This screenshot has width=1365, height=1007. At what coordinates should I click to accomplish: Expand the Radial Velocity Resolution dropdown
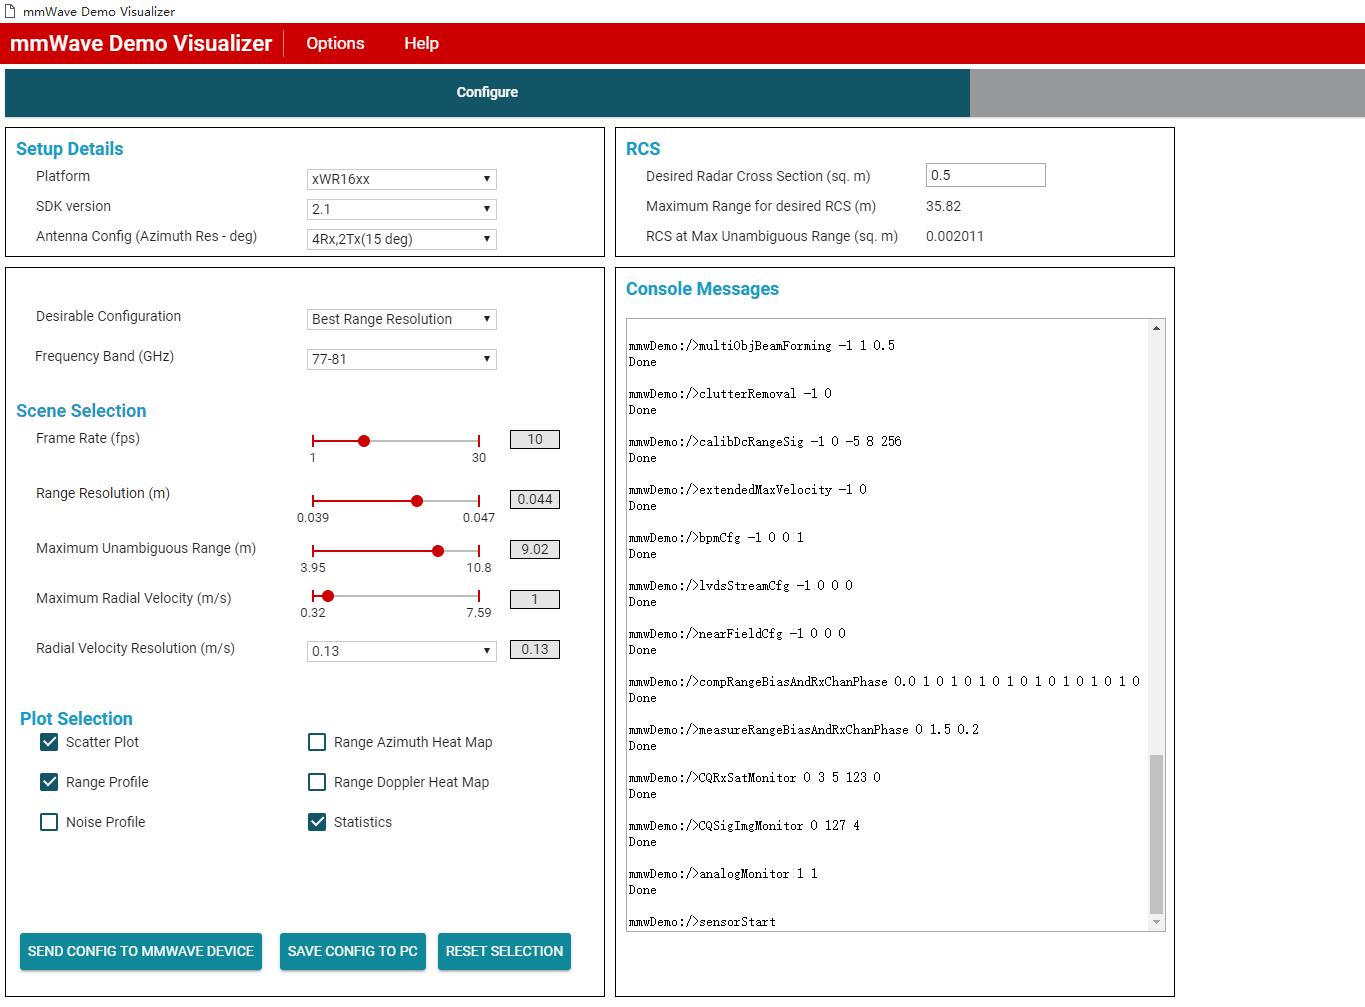click(401, 651)
